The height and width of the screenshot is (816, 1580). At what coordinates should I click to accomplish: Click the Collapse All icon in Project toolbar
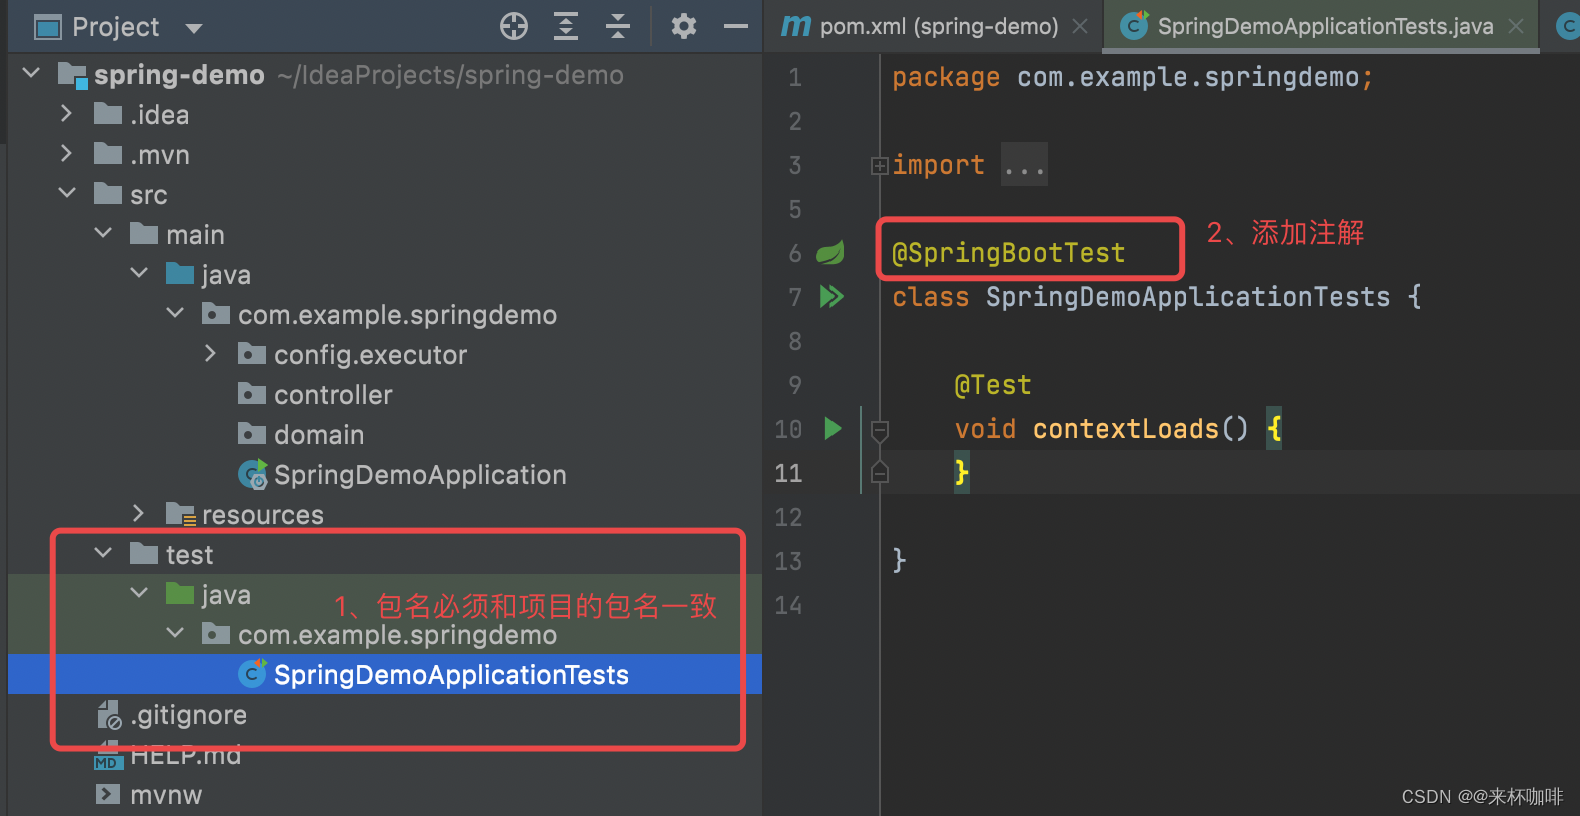(x=618, y=26)
